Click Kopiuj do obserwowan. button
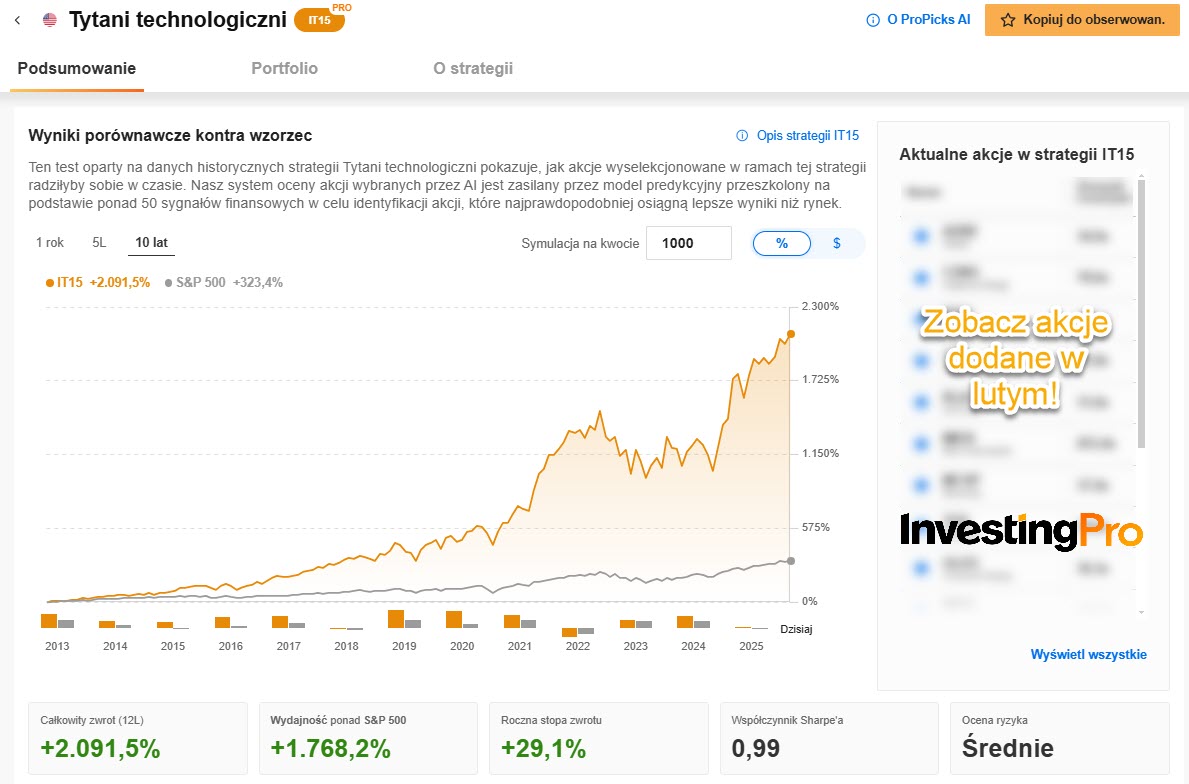The width and height of the screenshot is (1189, 784). click(x=1082, y=20)
